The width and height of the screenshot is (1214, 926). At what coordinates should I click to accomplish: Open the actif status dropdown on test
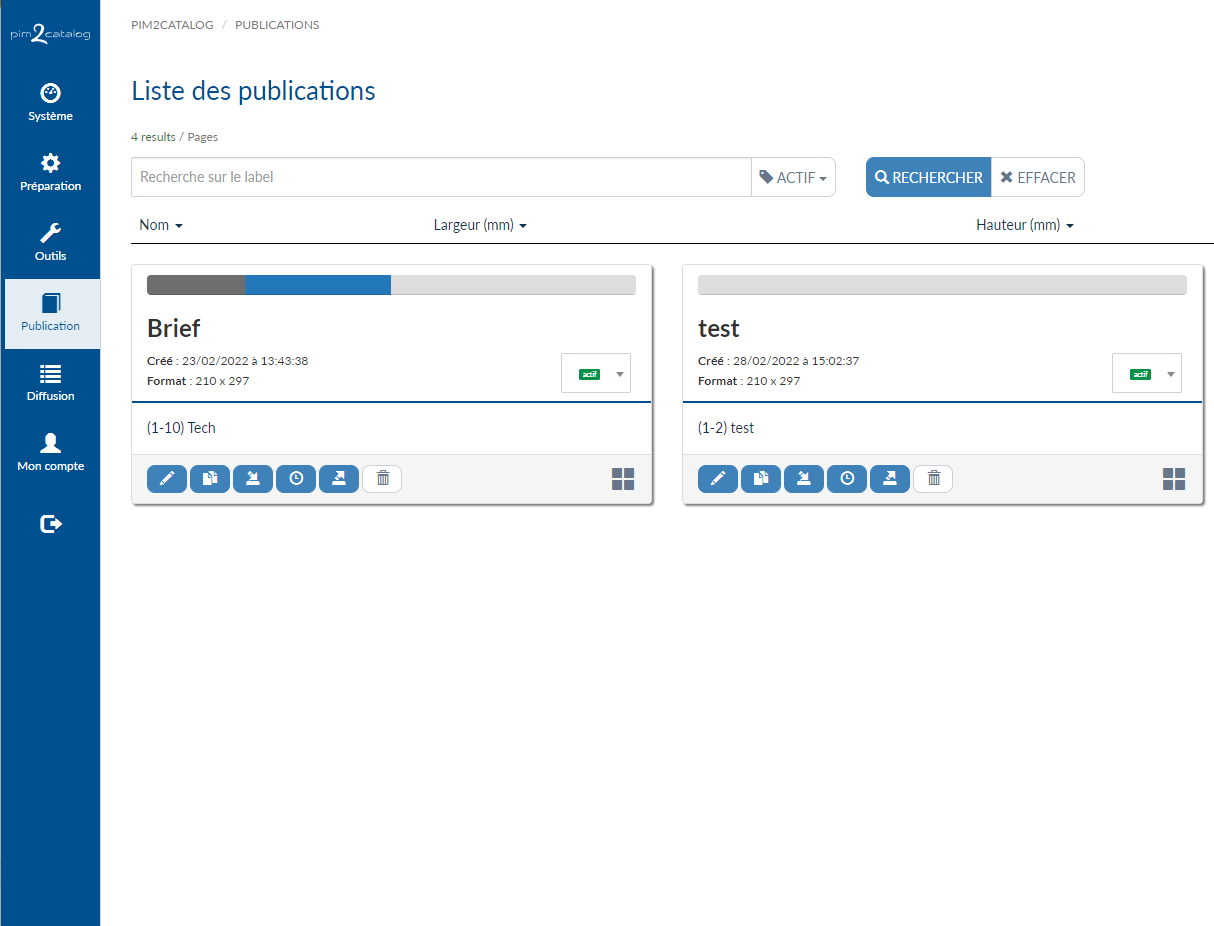pyautogui.click(x=1147, y=373)
